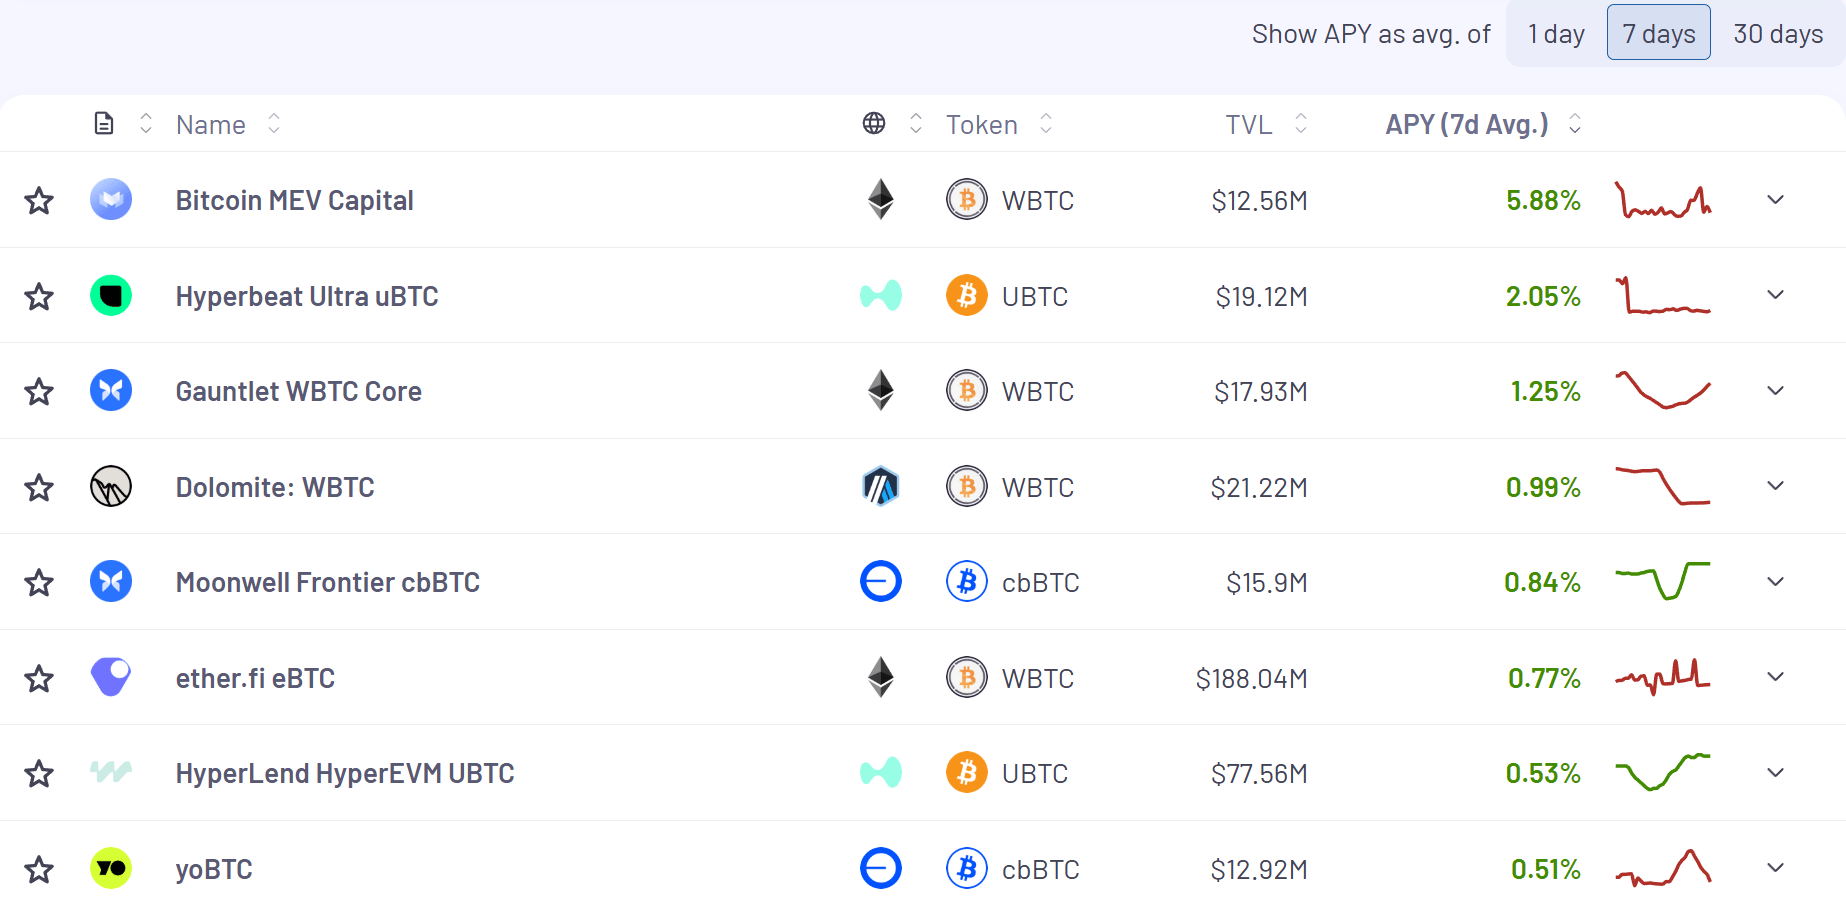Click cbBTC token icon in Moonwell Frontier row
This screenshot has width=1846, height=902.
(967, 581)
